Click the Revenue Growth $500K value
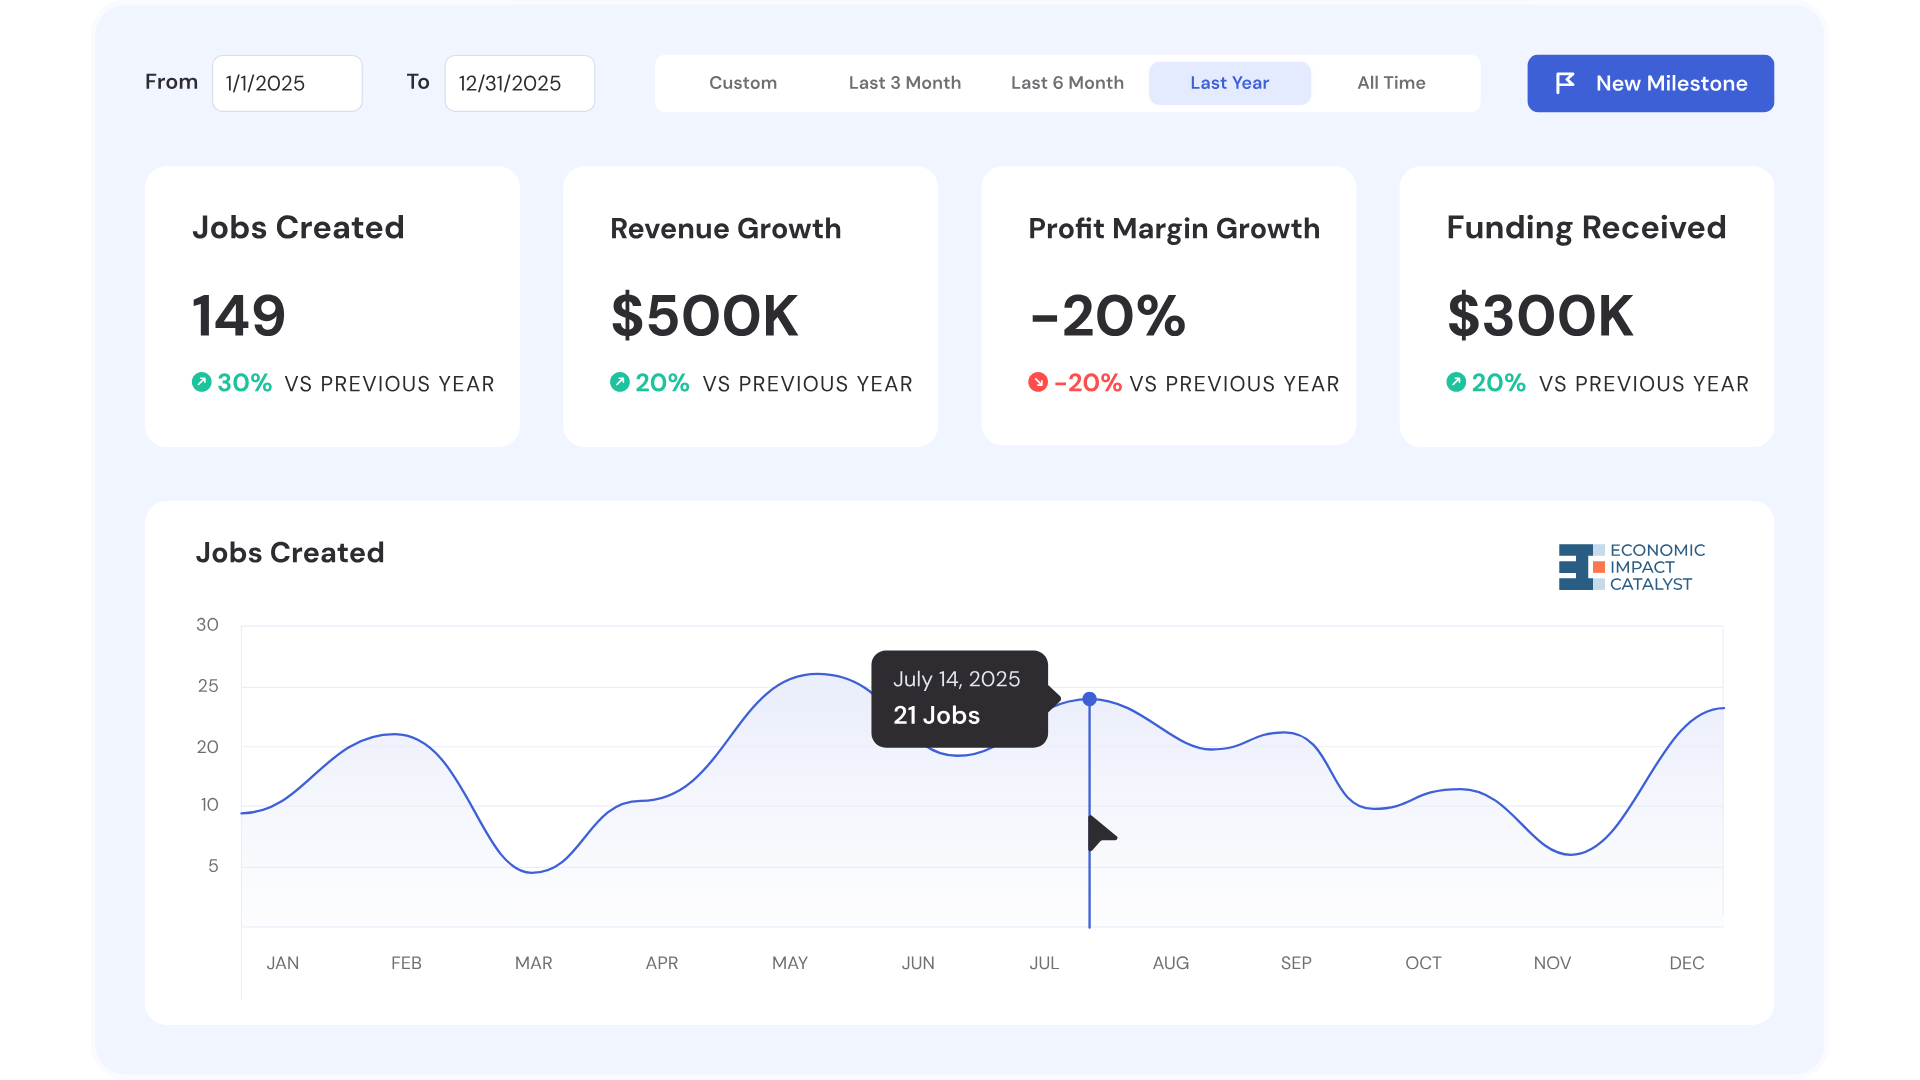 (704, 316)
